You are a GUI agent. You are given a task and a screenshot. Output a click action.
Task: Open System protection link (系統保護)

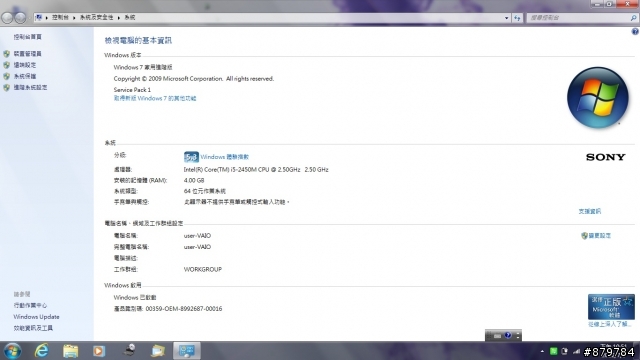pyautogui.click(x=25, y=76)
